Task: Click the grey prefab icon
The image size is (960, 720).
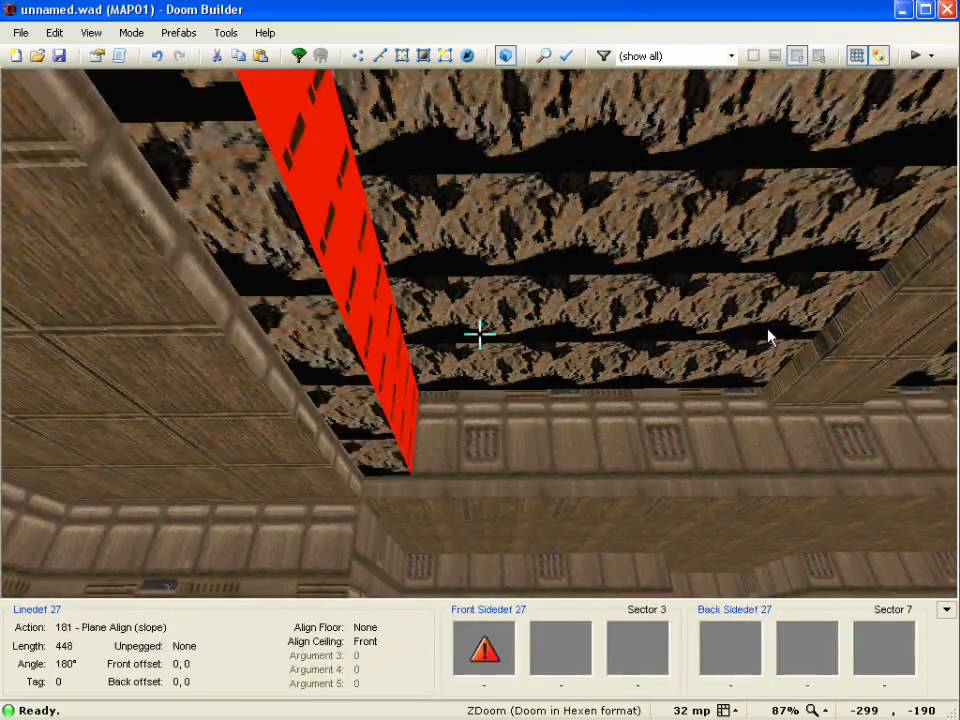Action: click(x=320, y=56)
